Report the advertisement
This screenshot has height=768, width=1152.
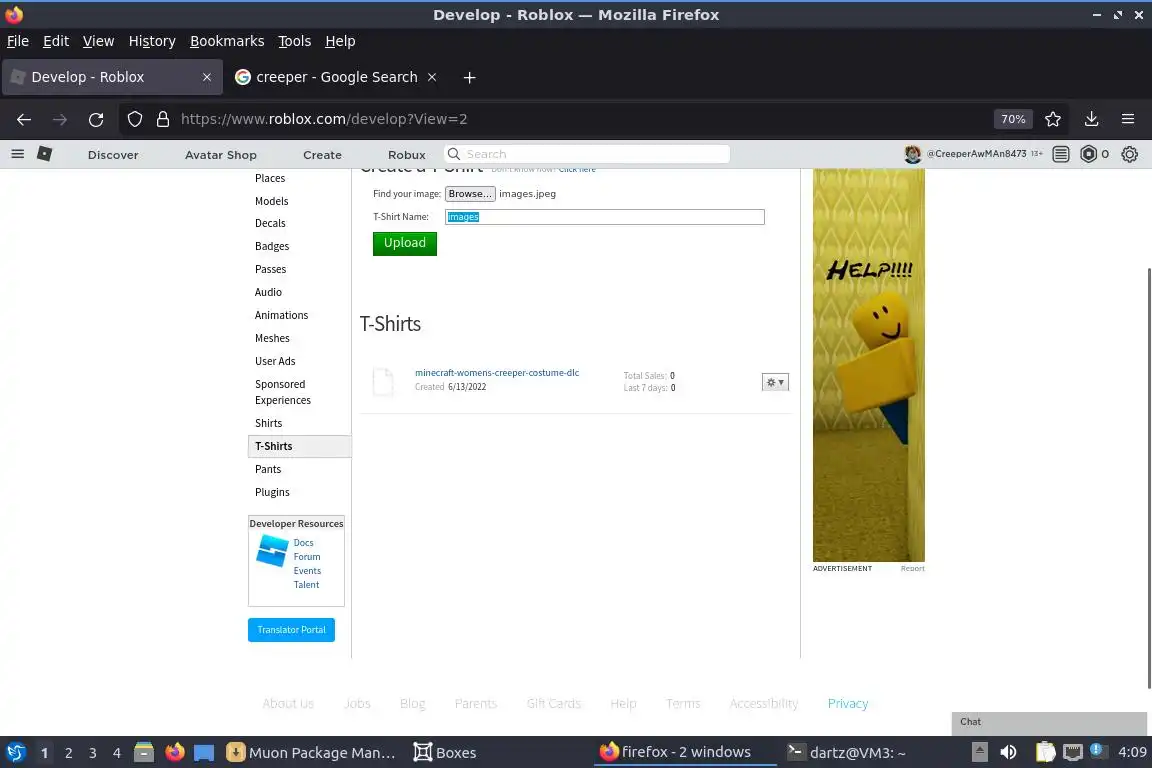[x=912, y=568]
